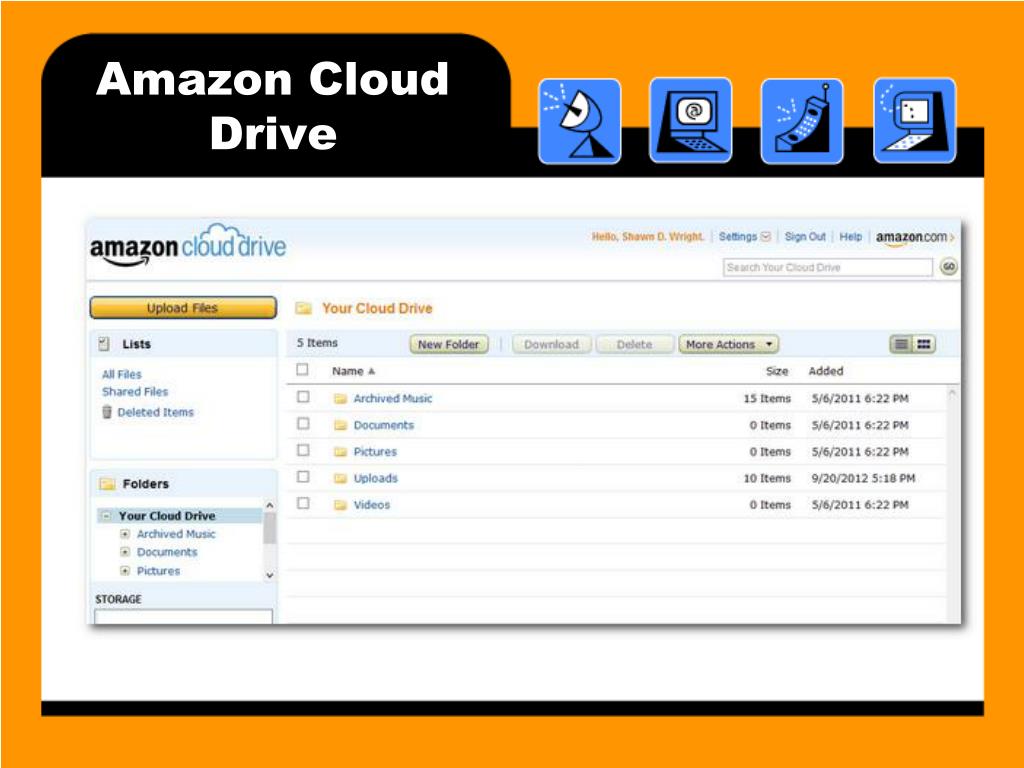Click the Upload Files button
The image size is (1024, 768).
(x=183, y=308)
